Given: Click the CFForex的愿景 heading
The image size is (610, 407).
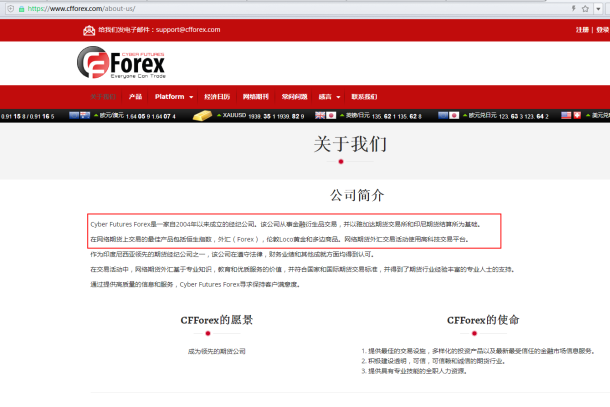Looking at the screenshot, I should click(217, 320).
